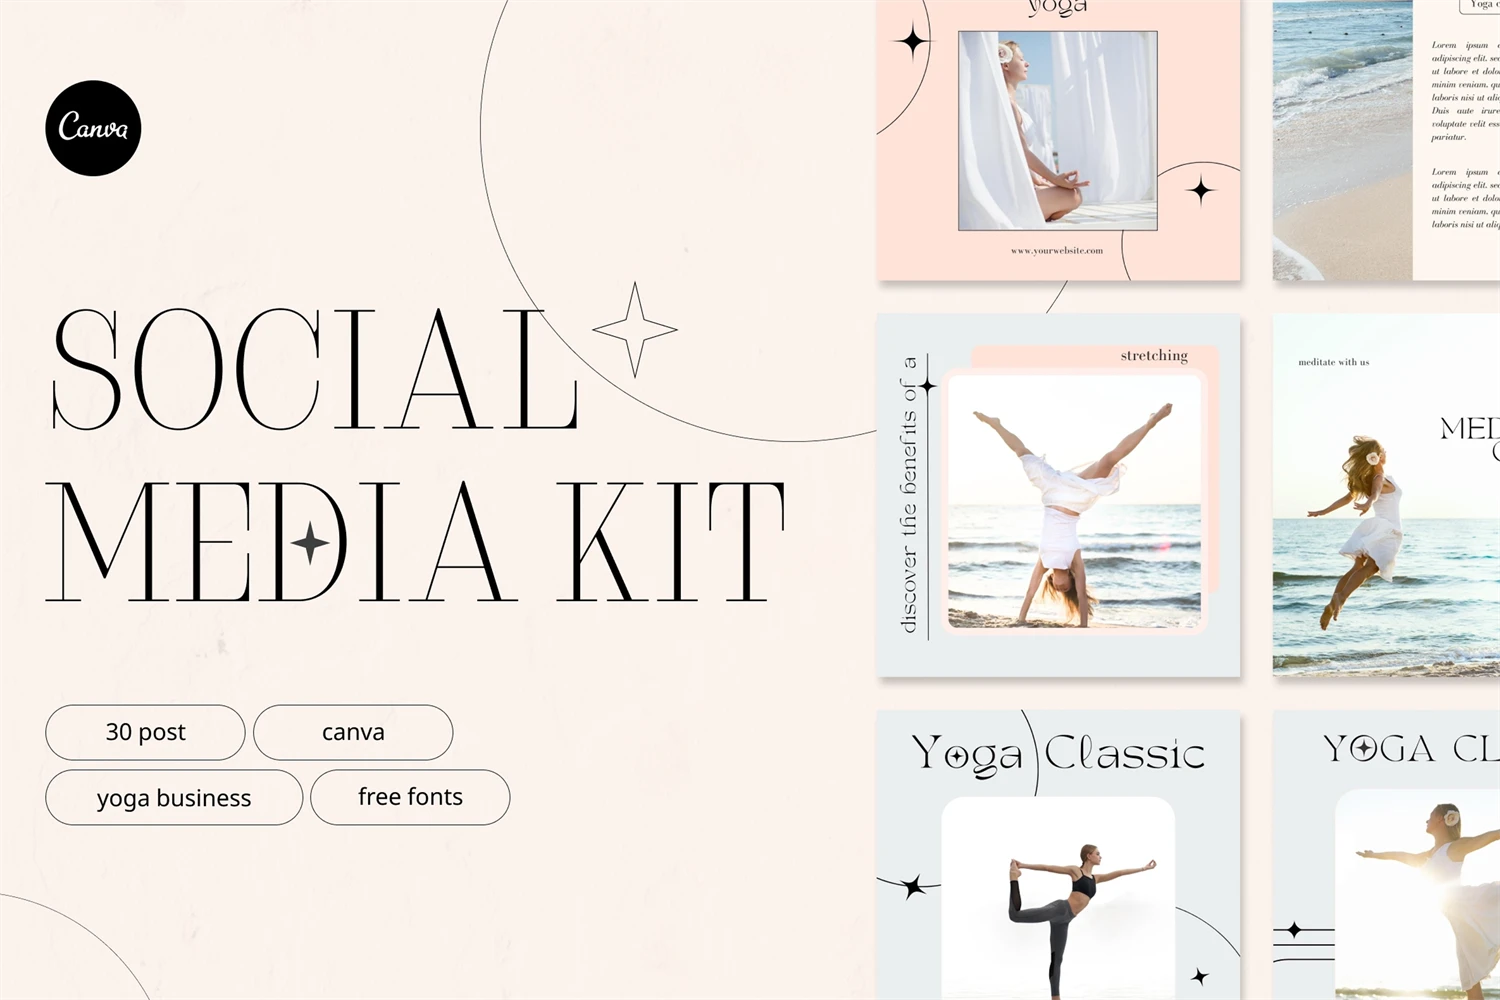The width and height of the screenshot is (1500, 1000).
Task: Open the handstand stretching post thumbnail
Action: point(1058,495)
